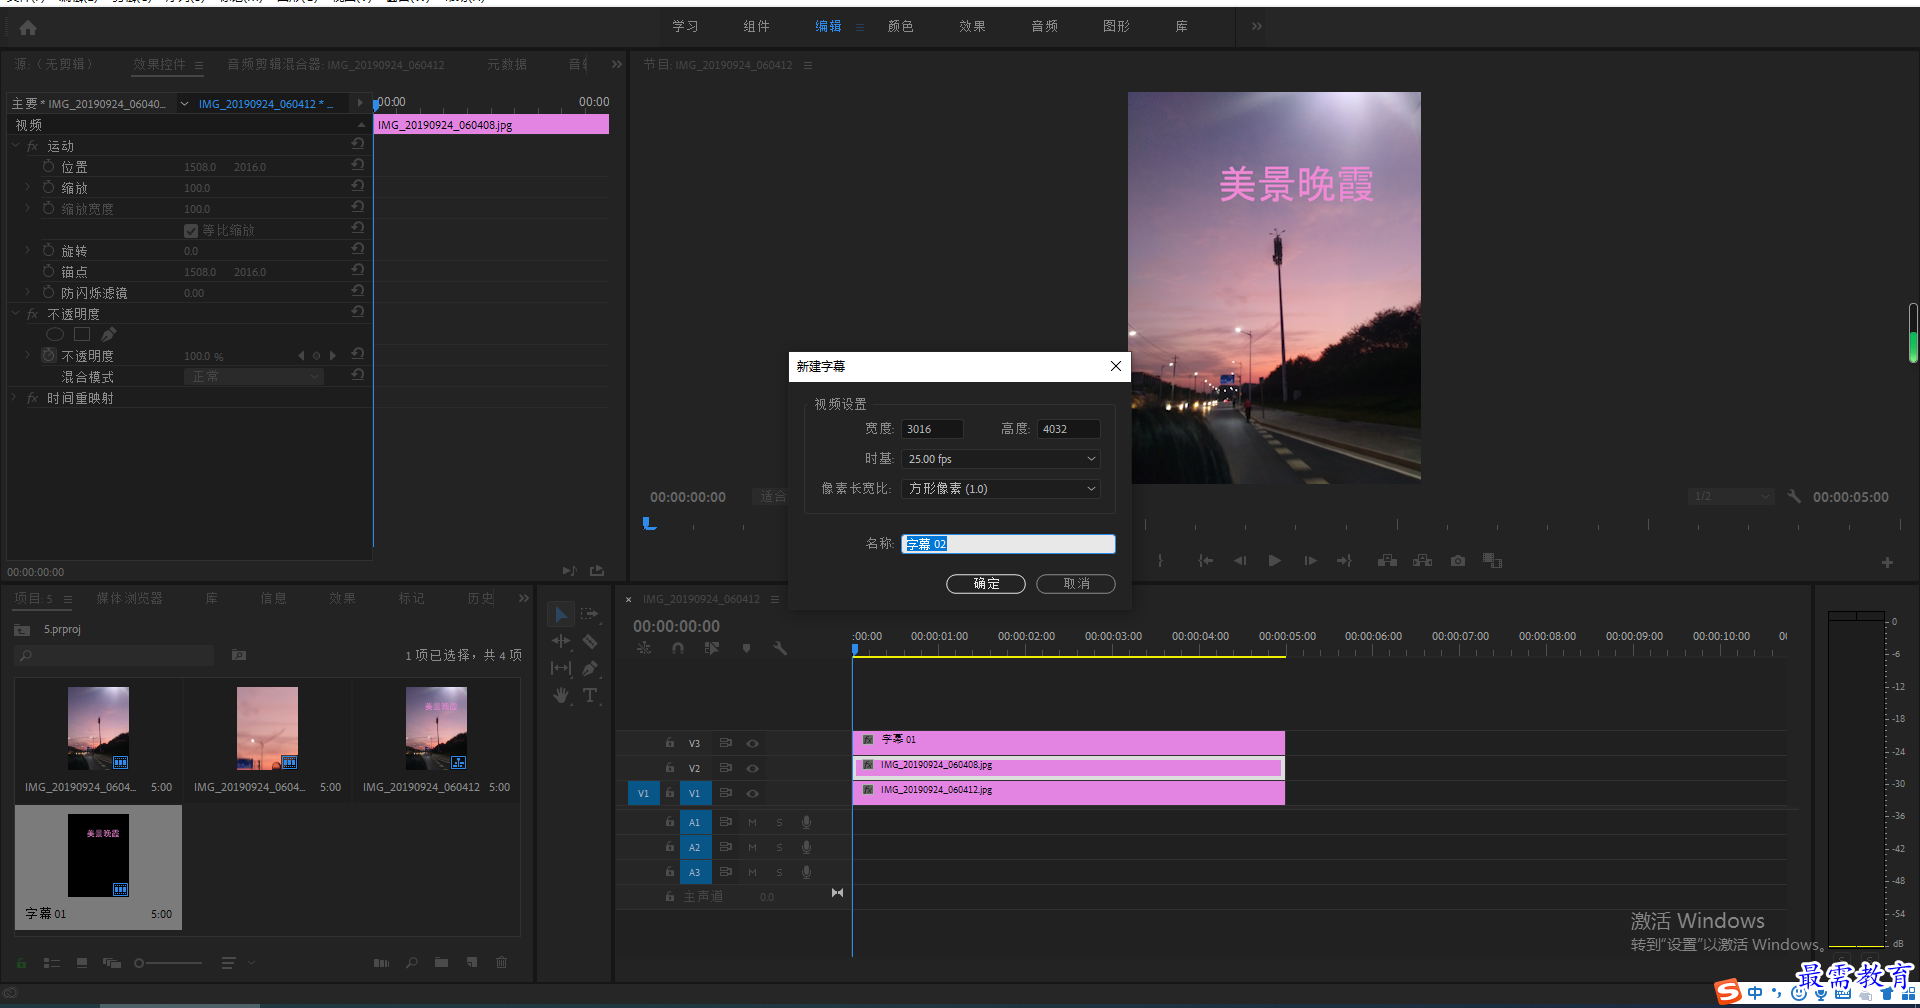The height and width of the screenshot is (1008, 1920).
Task: Export frame with camera icon
Action: [1458, 561]
